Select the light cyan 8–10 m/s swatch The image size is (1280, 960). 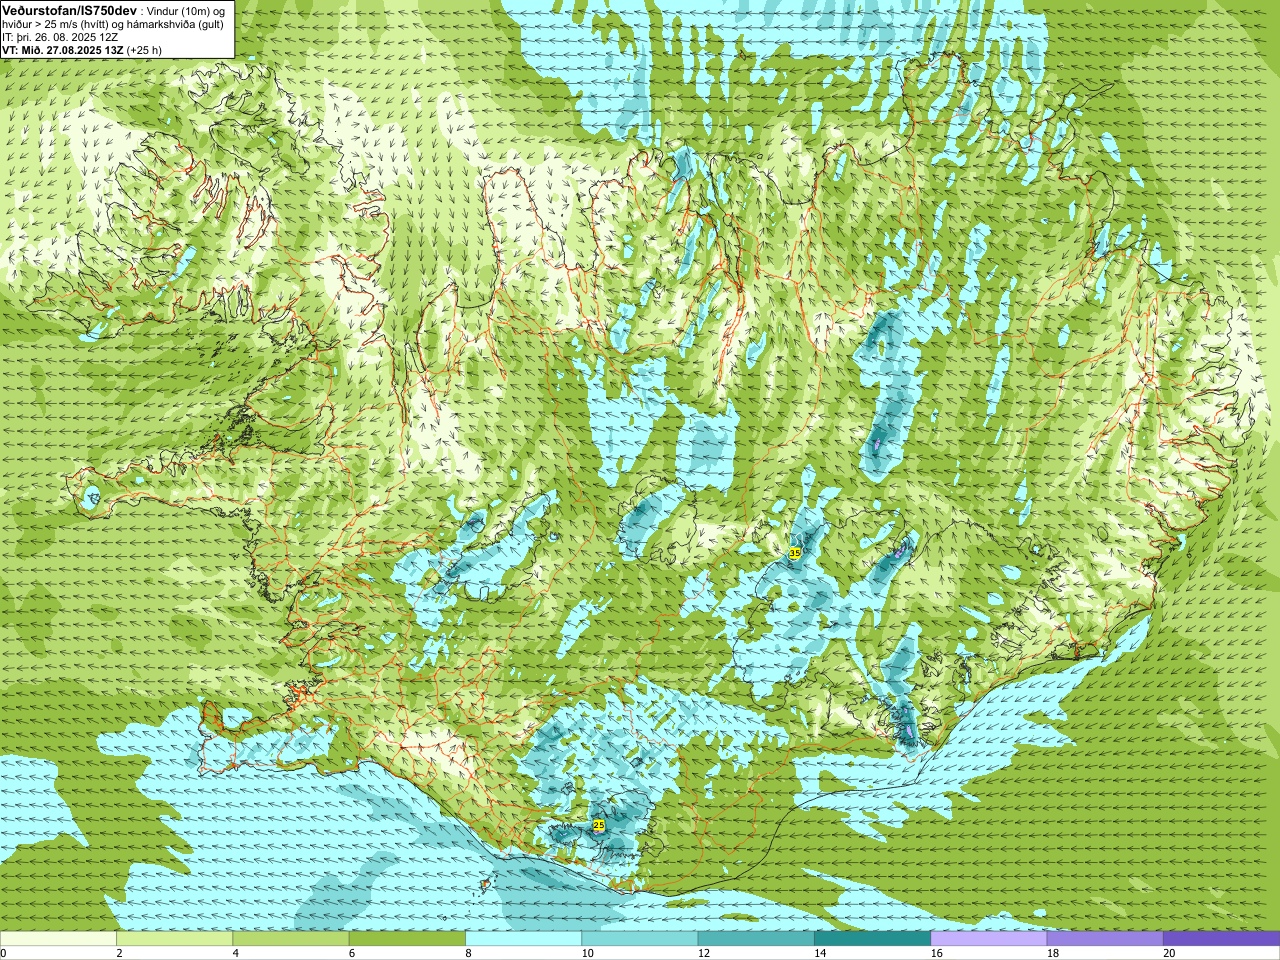click(x=523, y=939)
